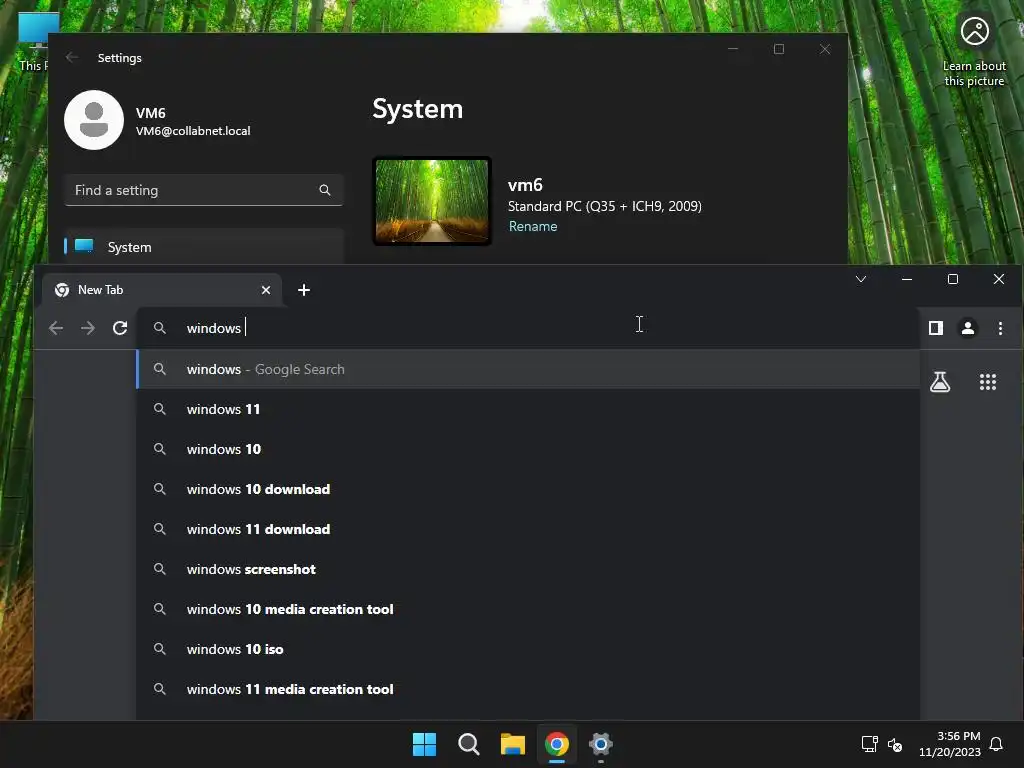Choose 'windows 10' suggestion
1024x768 pixels.
(x=528, y=449)
